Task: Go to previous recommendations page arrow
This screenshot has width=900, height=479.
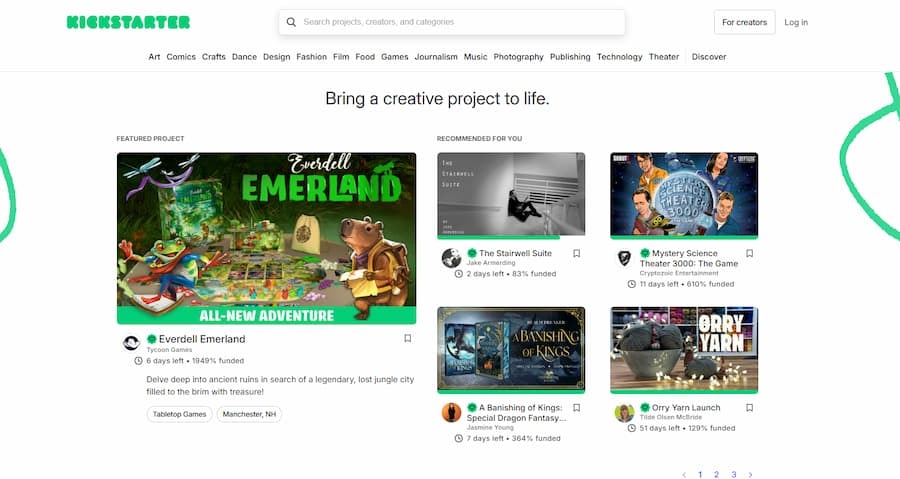Action: click(684, 475)
